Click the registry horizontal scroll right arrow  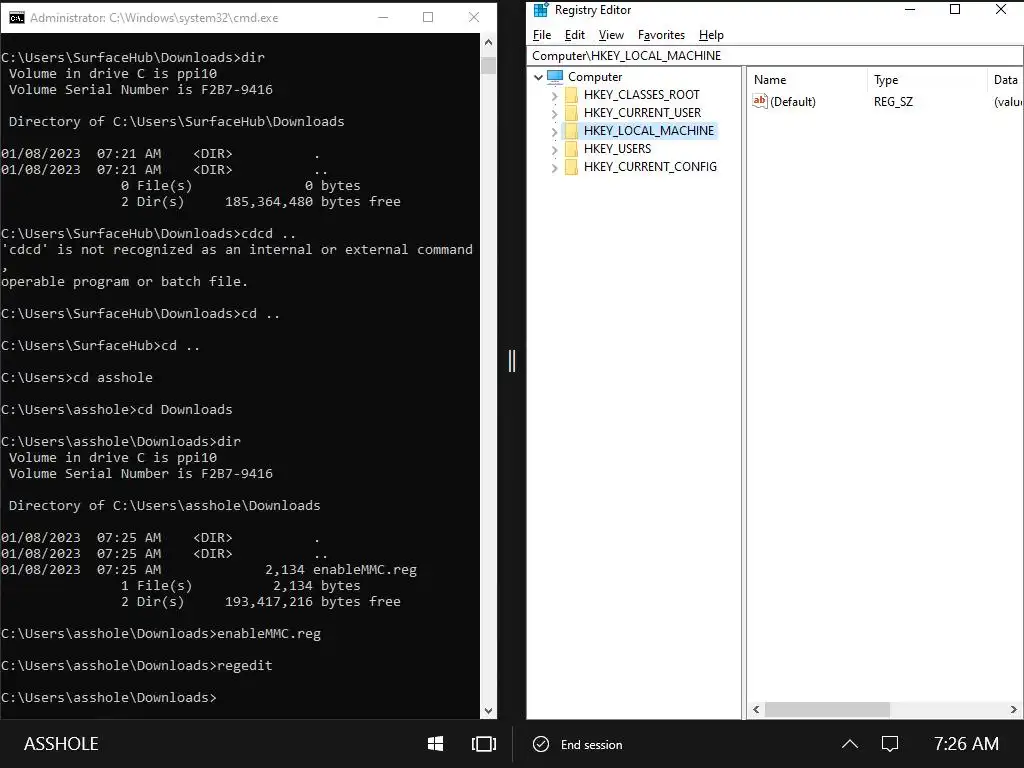1014,709
